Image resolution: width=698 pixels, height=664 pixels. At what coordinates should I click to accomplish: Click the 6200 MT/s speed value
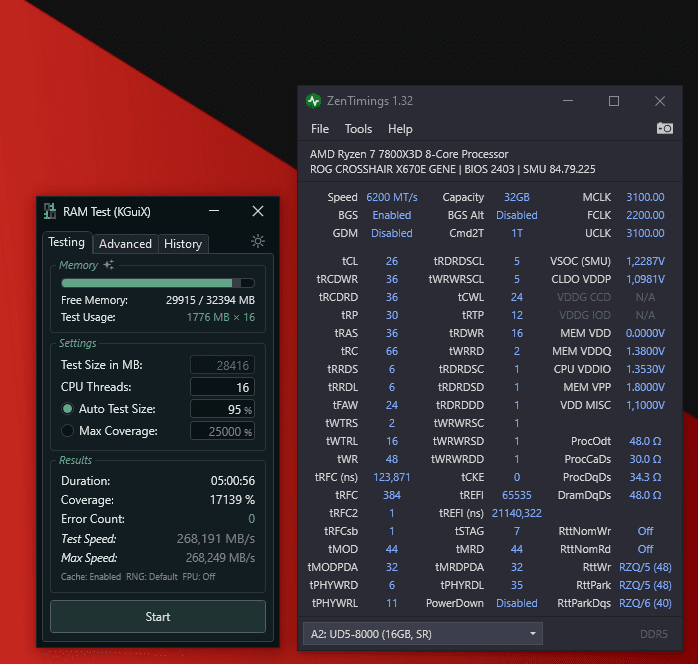pyautogui.click(x=392, y=197)
